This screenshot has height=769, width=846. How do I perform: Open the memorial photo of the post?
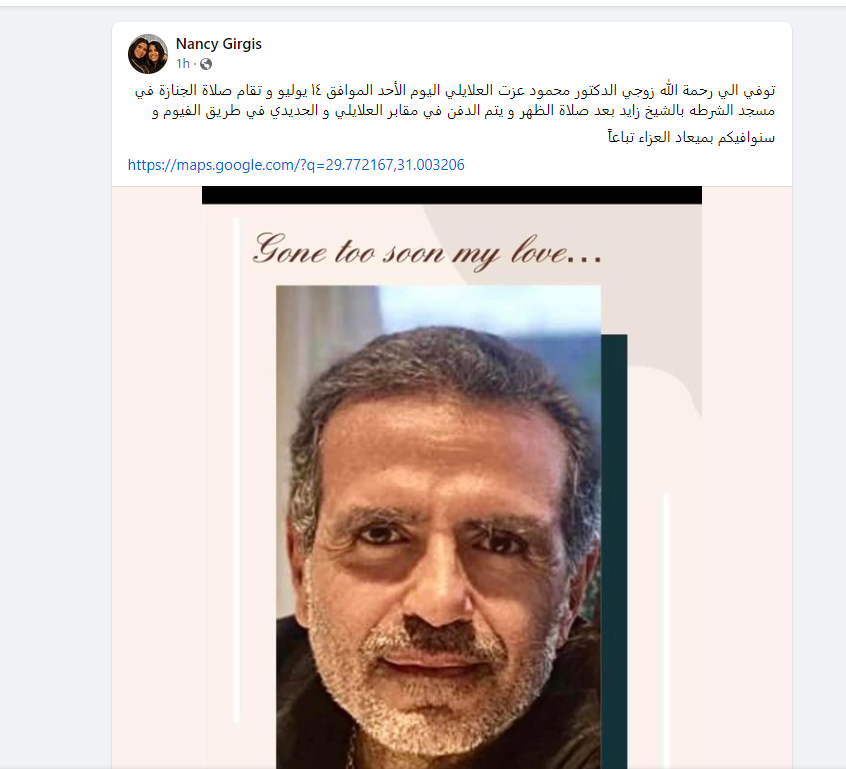click(x=452, y=478)
